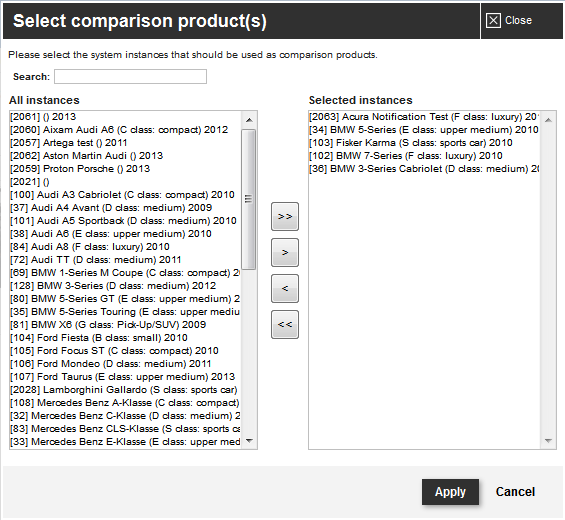Select '[106] Ford Mondeo' row

click(125, 364)
